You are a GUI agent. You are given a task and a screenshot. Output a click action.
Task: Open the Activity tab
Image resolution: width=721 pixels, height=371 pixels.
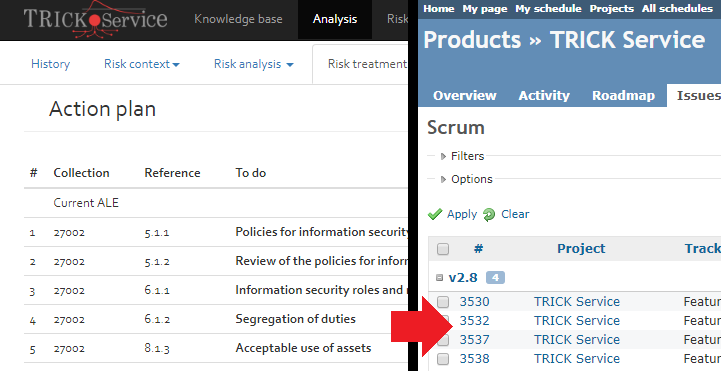[x=544, y=95]
